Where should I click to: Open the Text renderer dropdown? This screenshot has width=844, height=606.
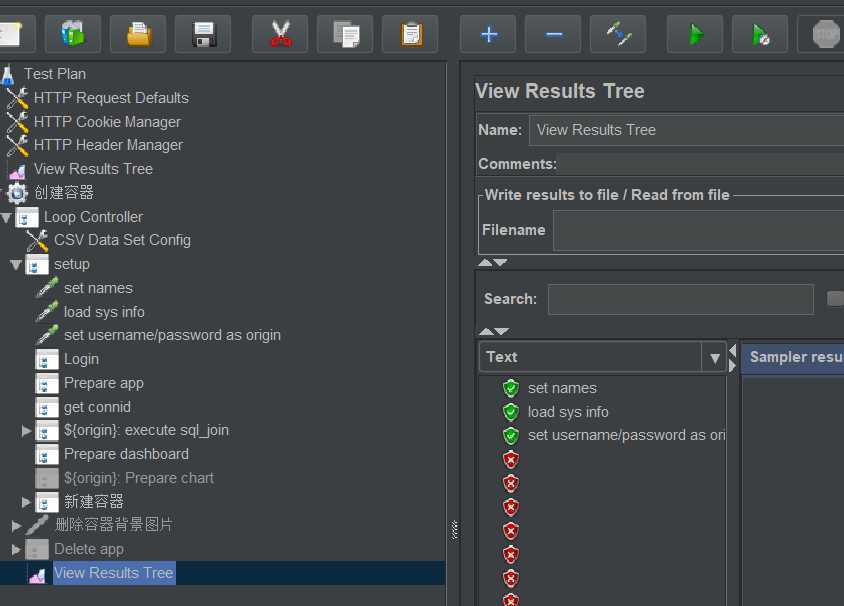point(714,357)
